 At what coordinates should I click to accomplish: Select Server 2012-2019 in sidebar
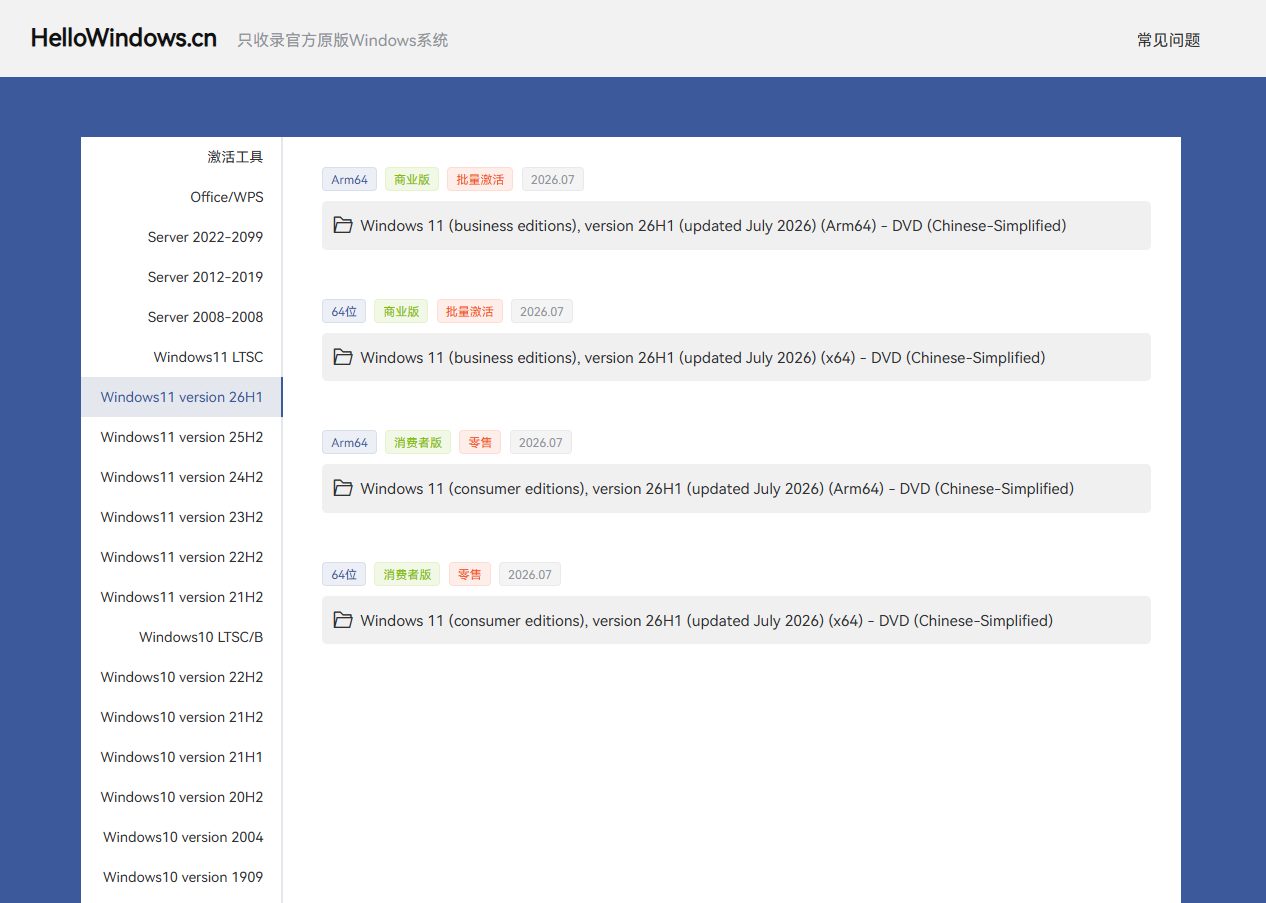(x=182, y=277)
